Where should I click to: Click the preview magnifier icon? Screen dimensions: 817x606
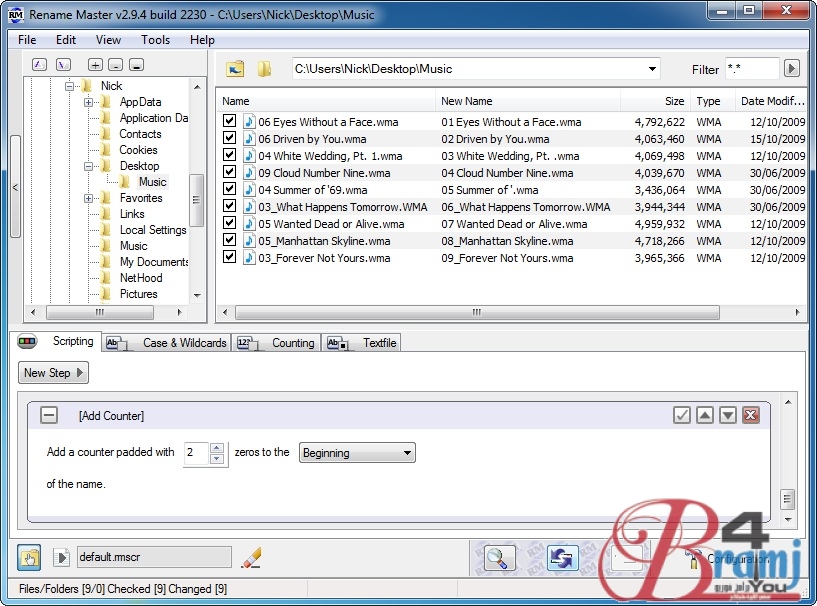(498, 558)
